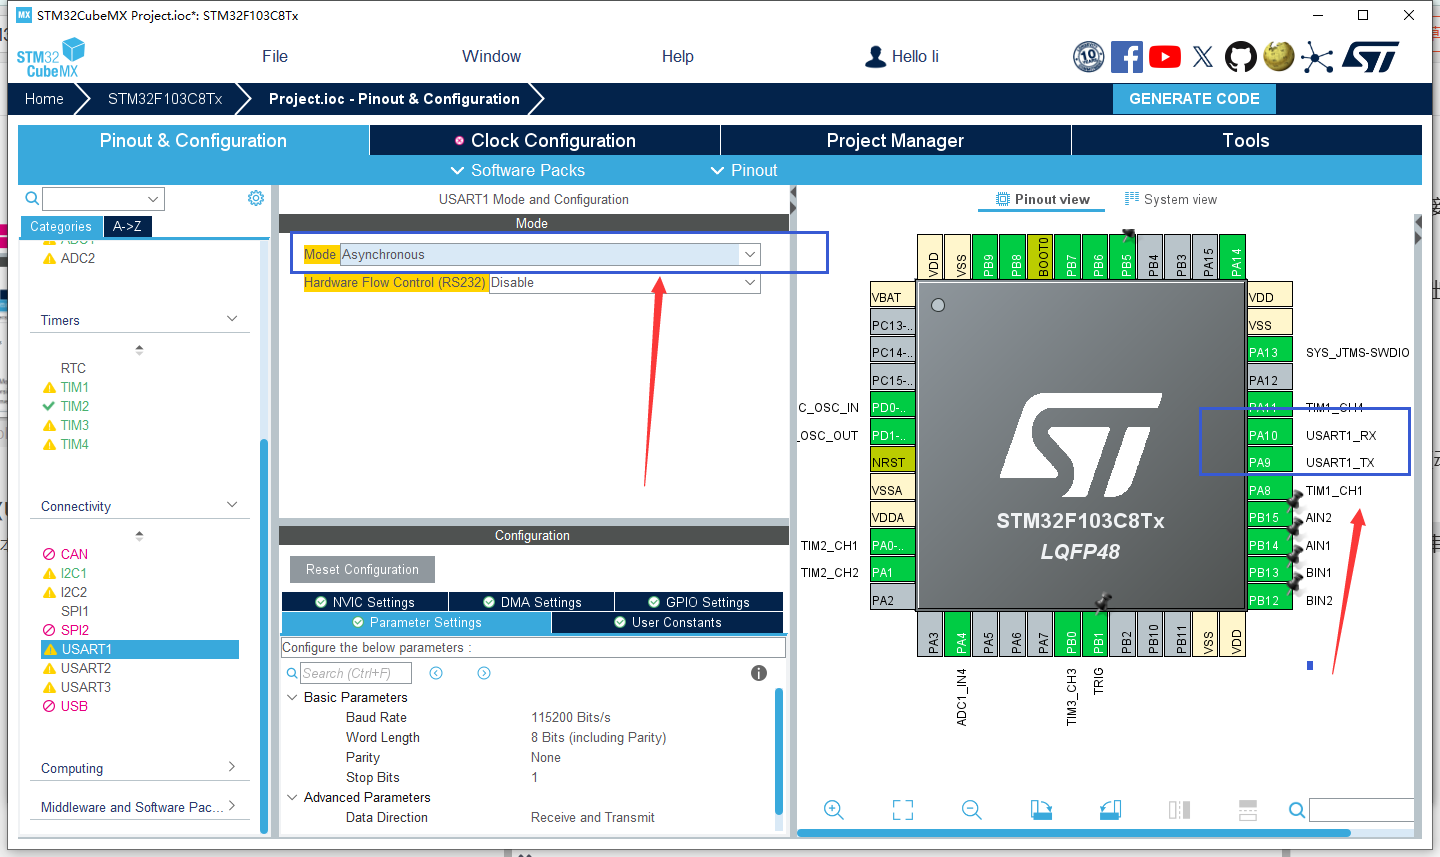Fit the chip to the view
This screenshot has height=857, width=1440.
point(903,810)
